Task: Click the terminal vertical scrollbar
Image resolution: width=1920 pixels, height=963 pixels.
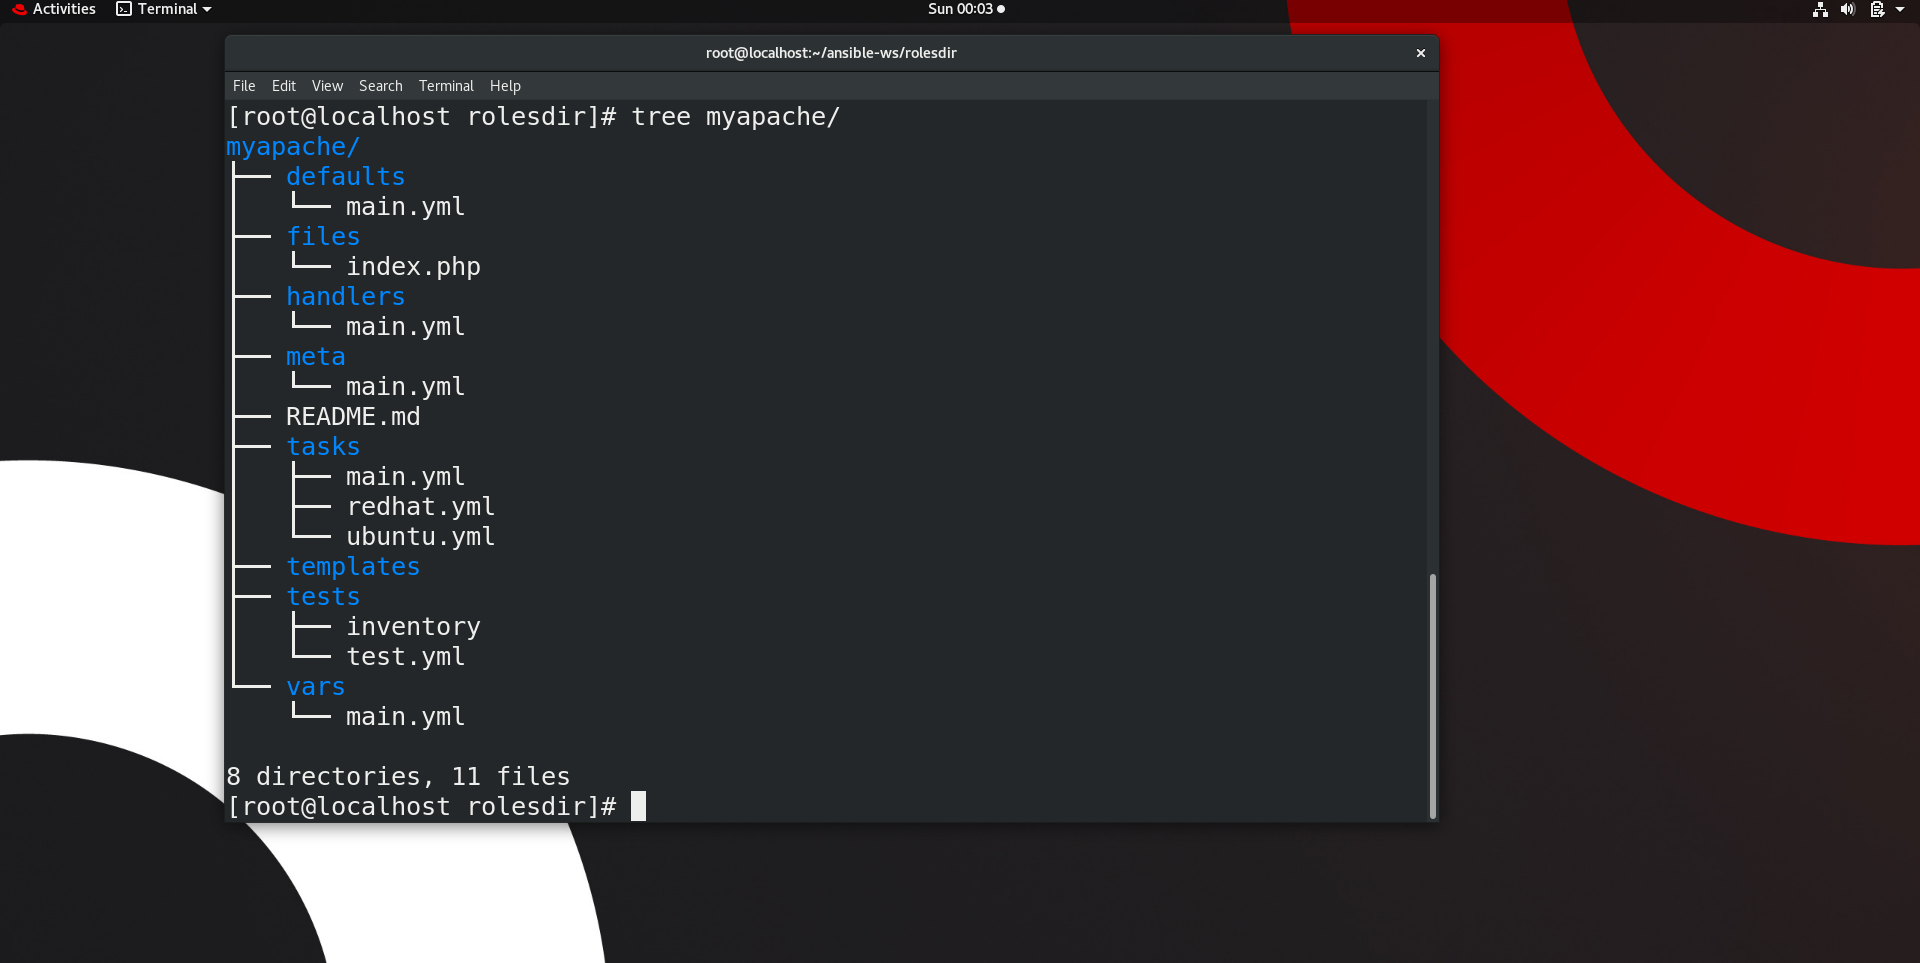Action: point(1432,696)
